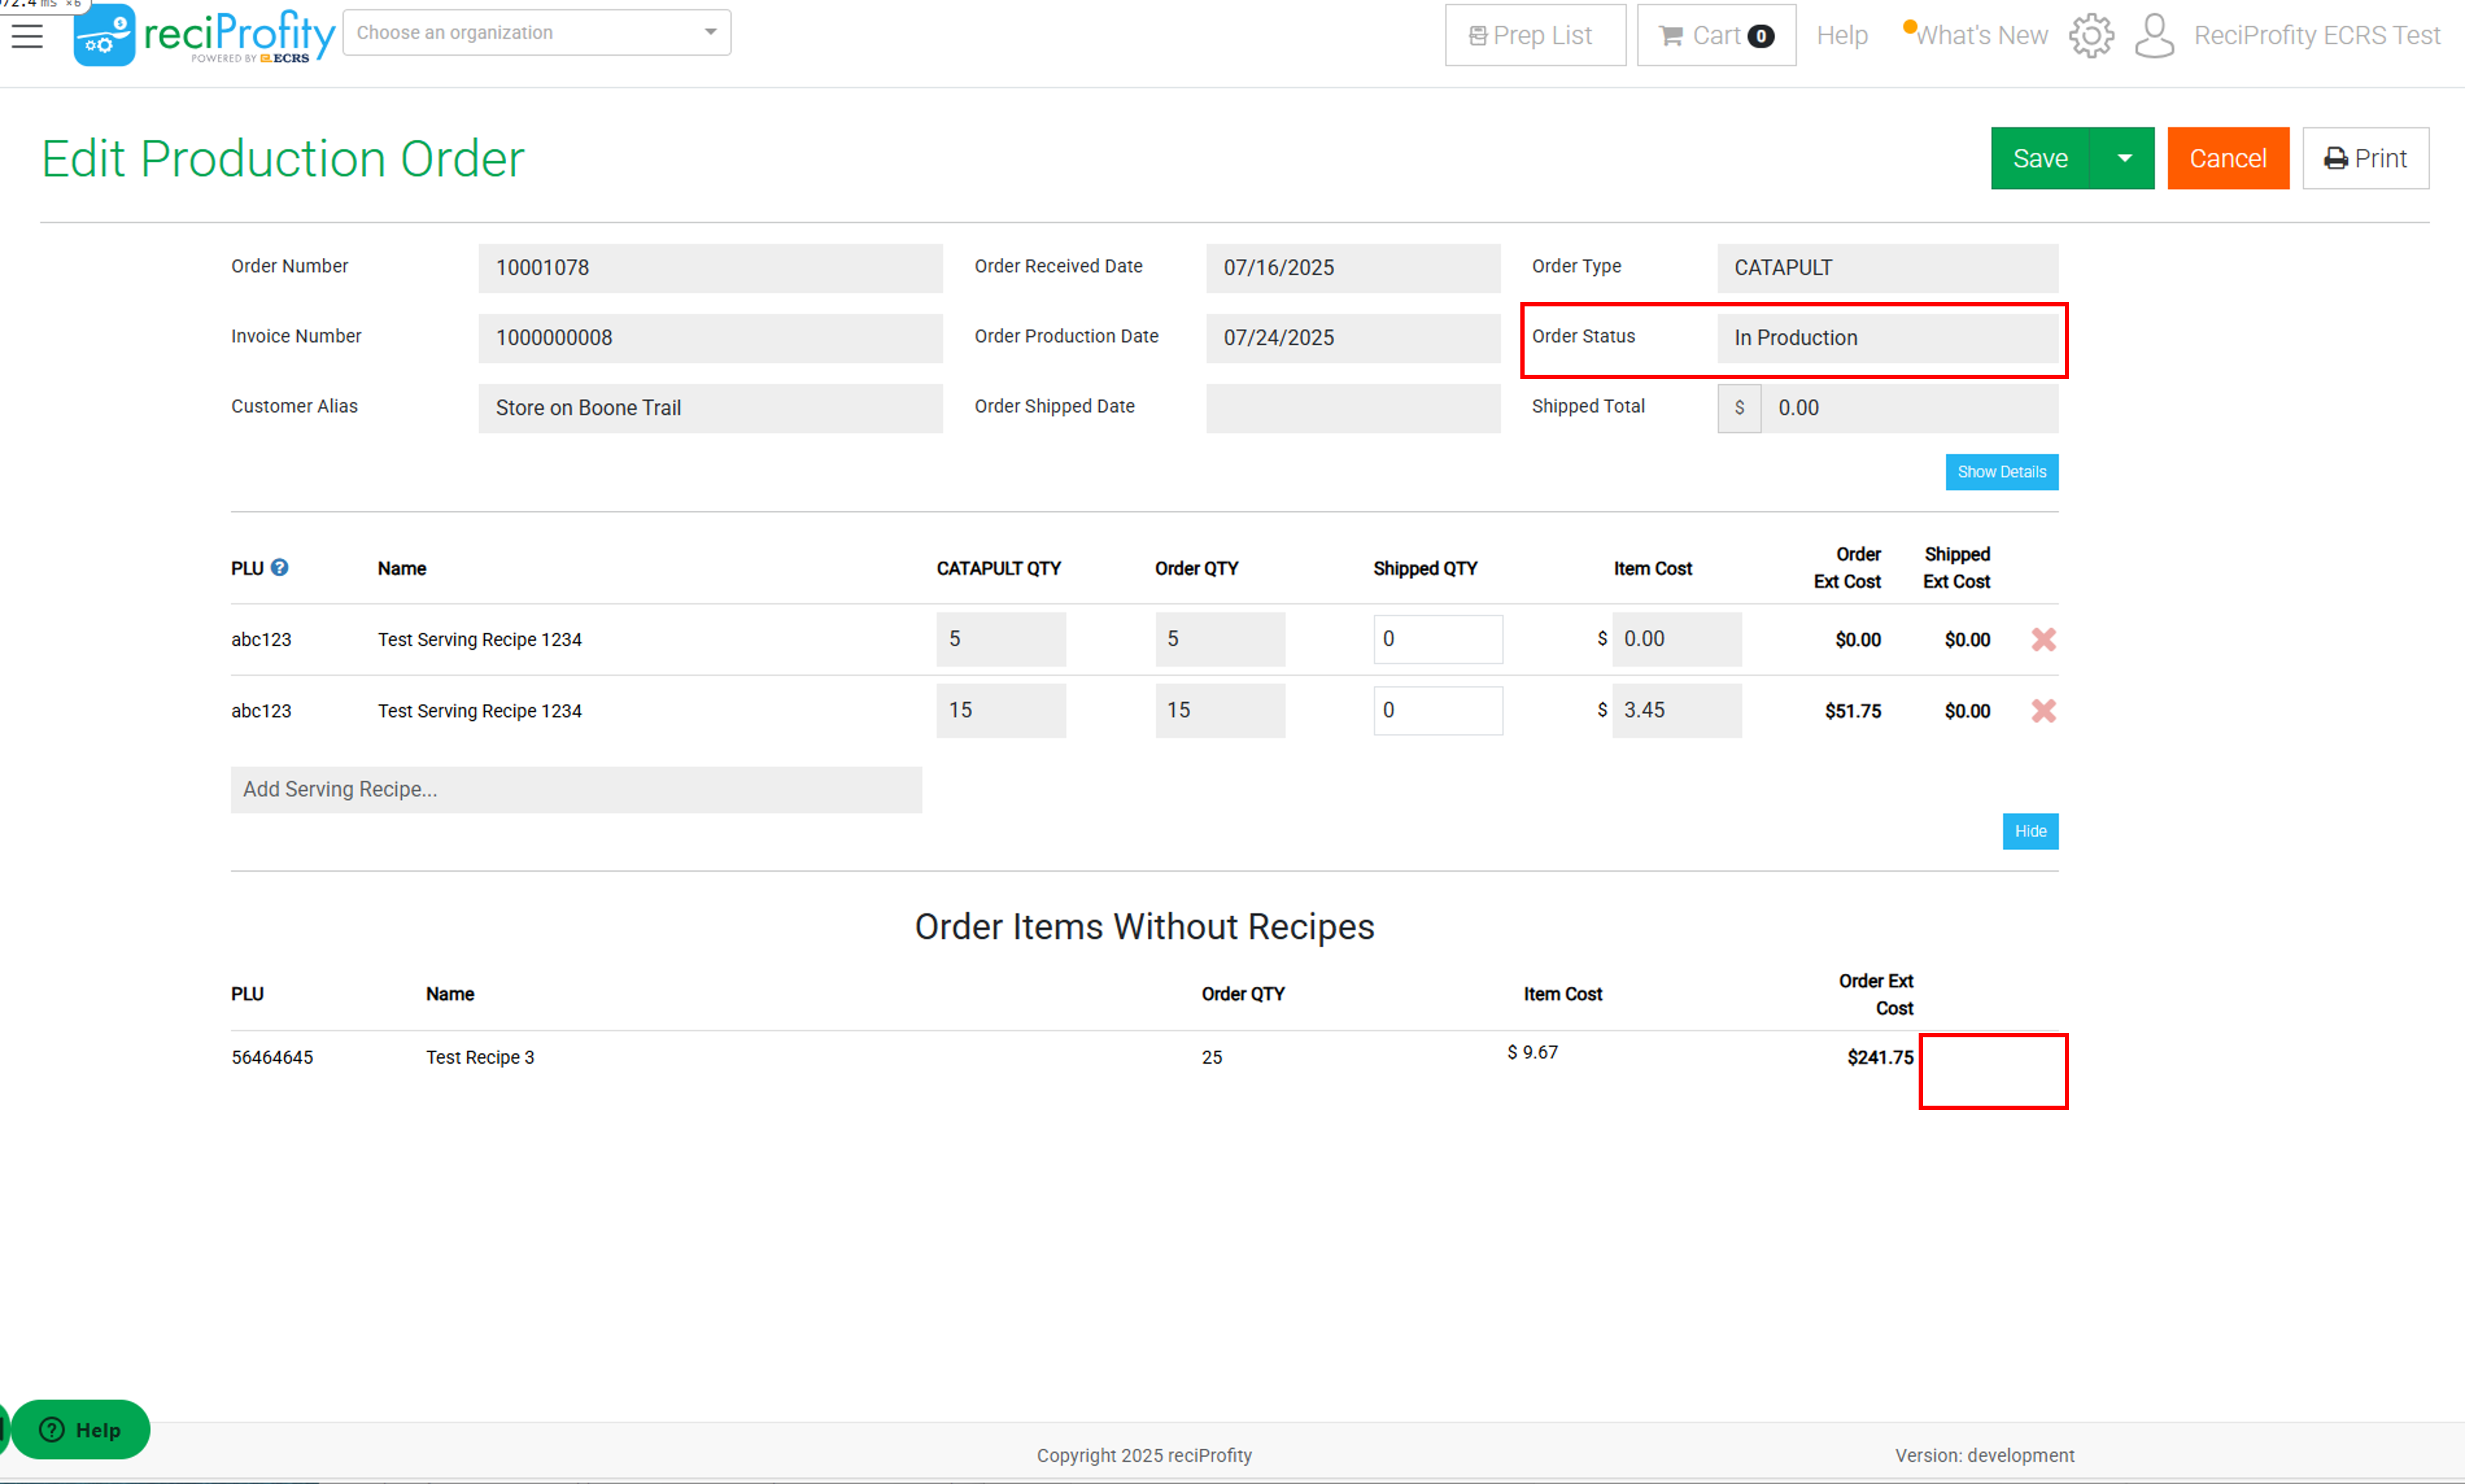2465x1484 pixels.
Task: Print the production order
Action: pos(2365,158)
